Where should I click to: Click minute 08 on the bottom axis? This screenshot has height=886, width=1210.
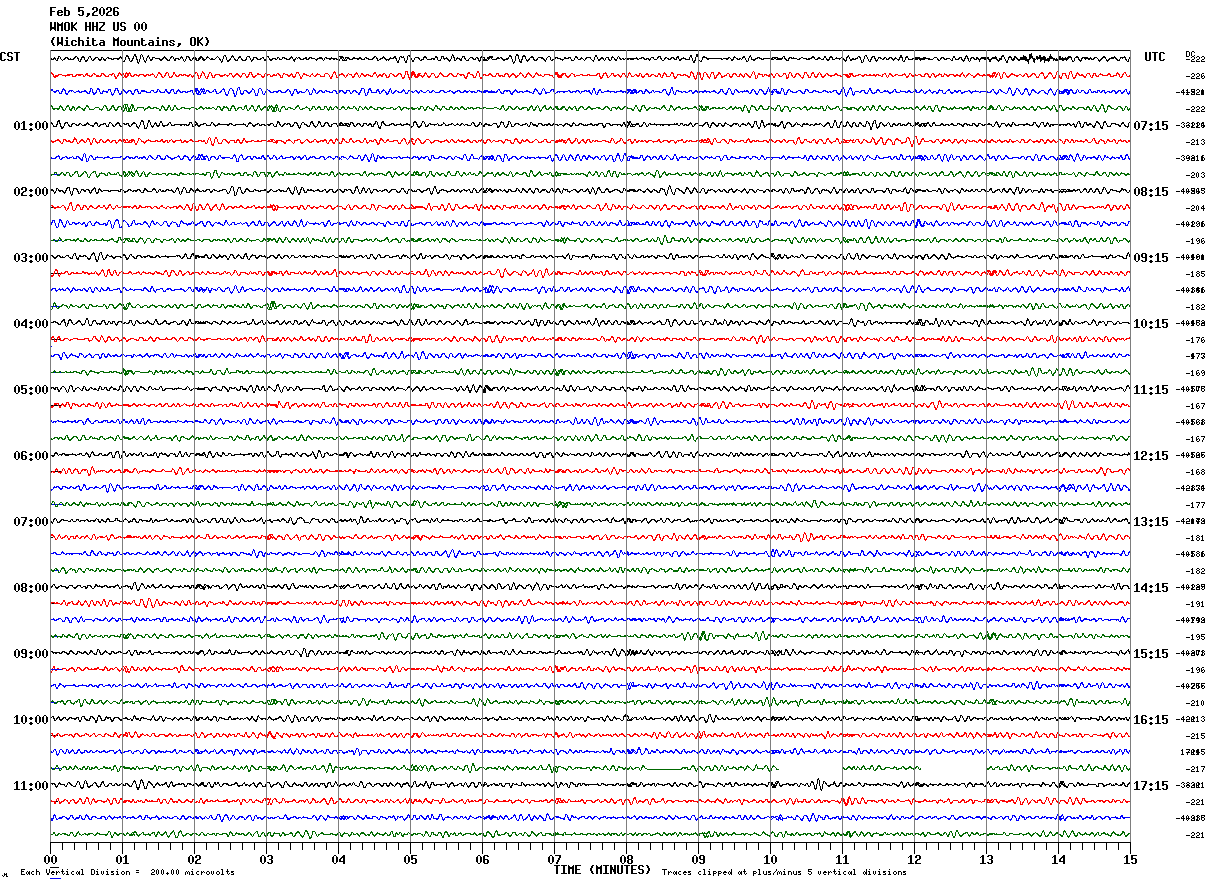point(626,859)
